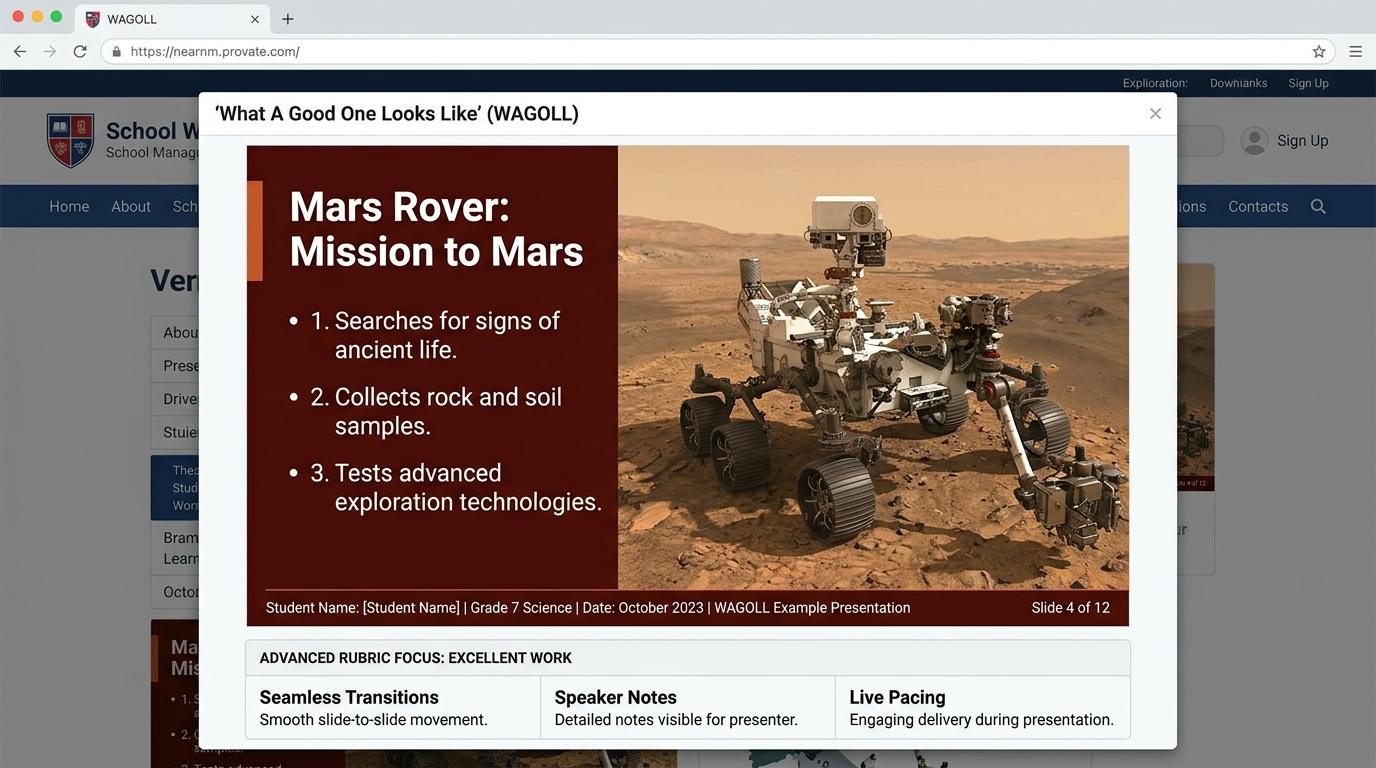Click the slide footer student name text
1376x768 pixels.
point(363,608)
